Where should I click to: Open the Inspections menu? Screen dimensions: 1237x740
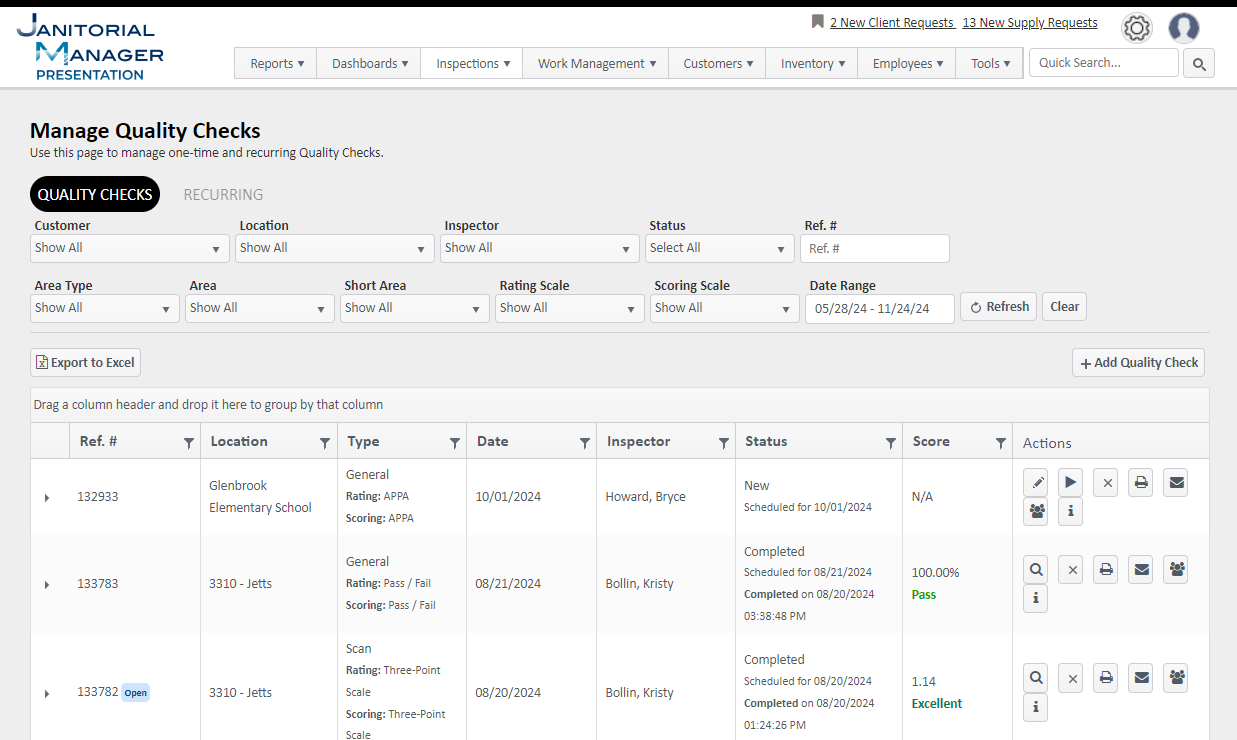click(x=472, y=64)
